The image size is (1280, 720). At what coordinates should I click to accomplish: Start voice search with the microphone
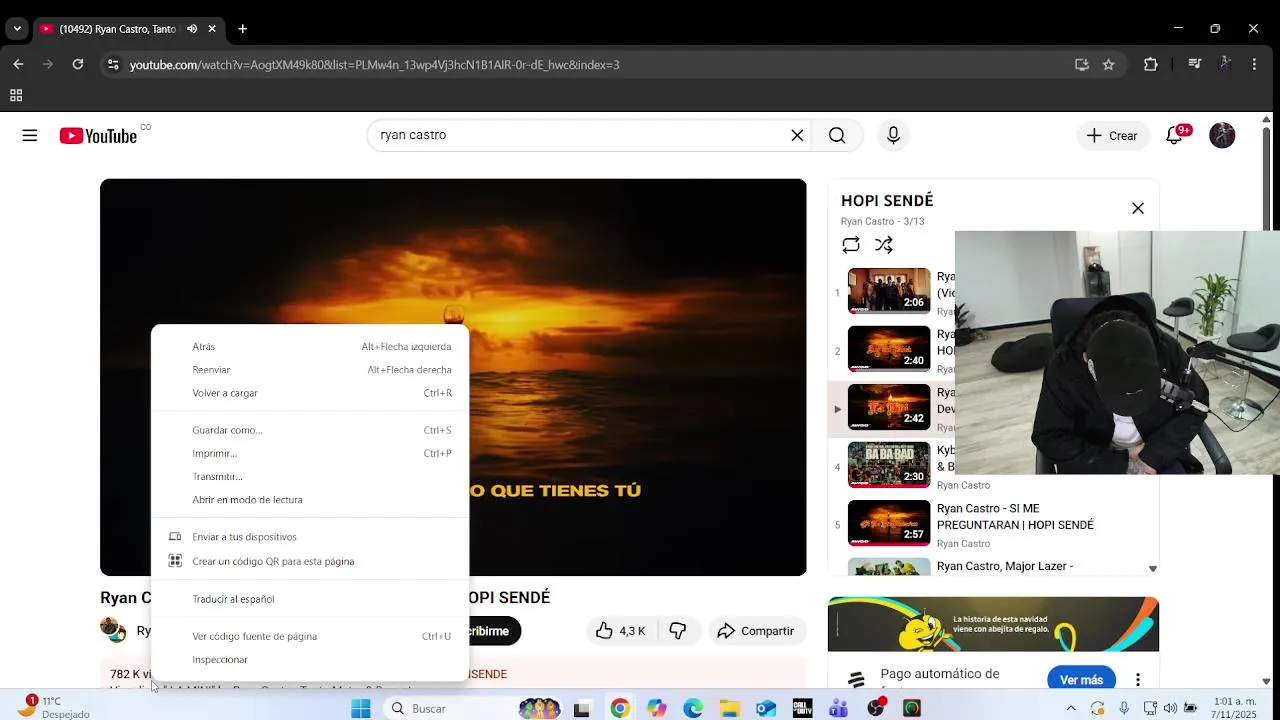(893, 136)
